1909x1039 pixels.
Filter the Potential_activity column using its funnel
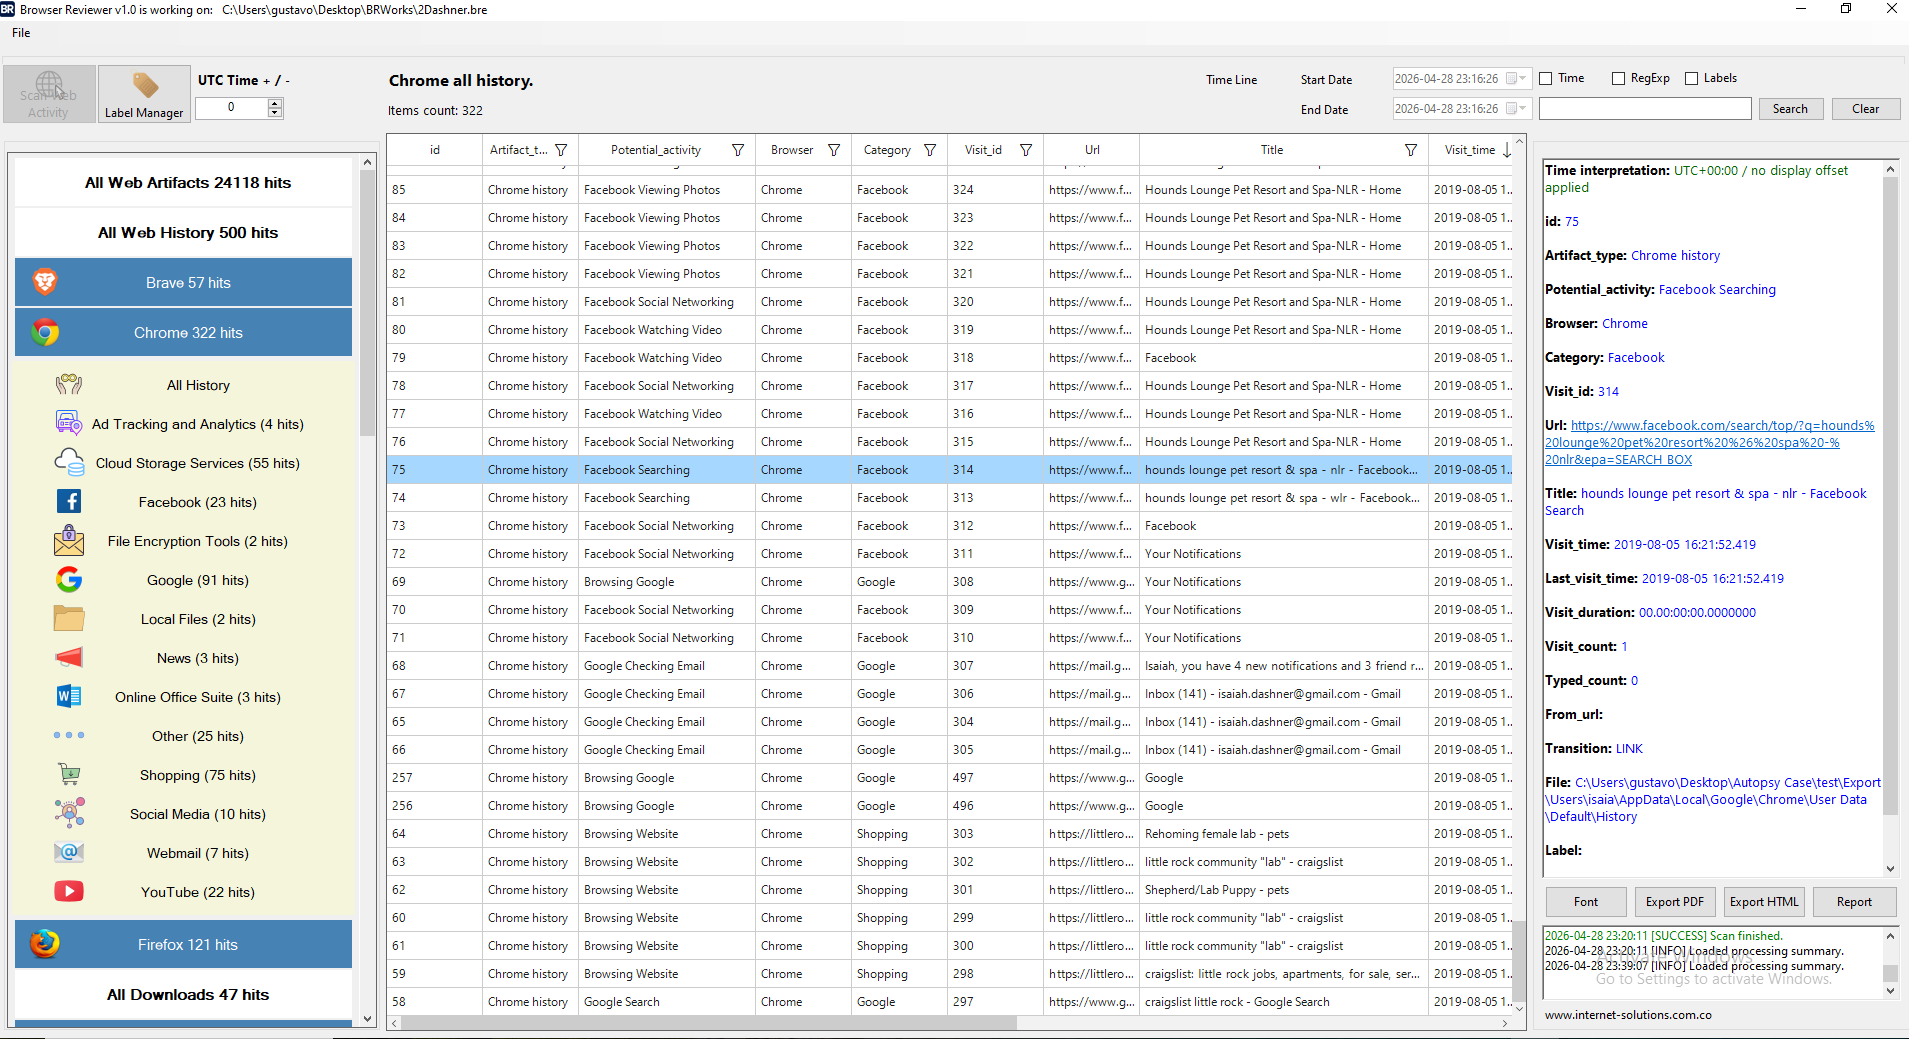pyautogui.click(x=738, y=150)
